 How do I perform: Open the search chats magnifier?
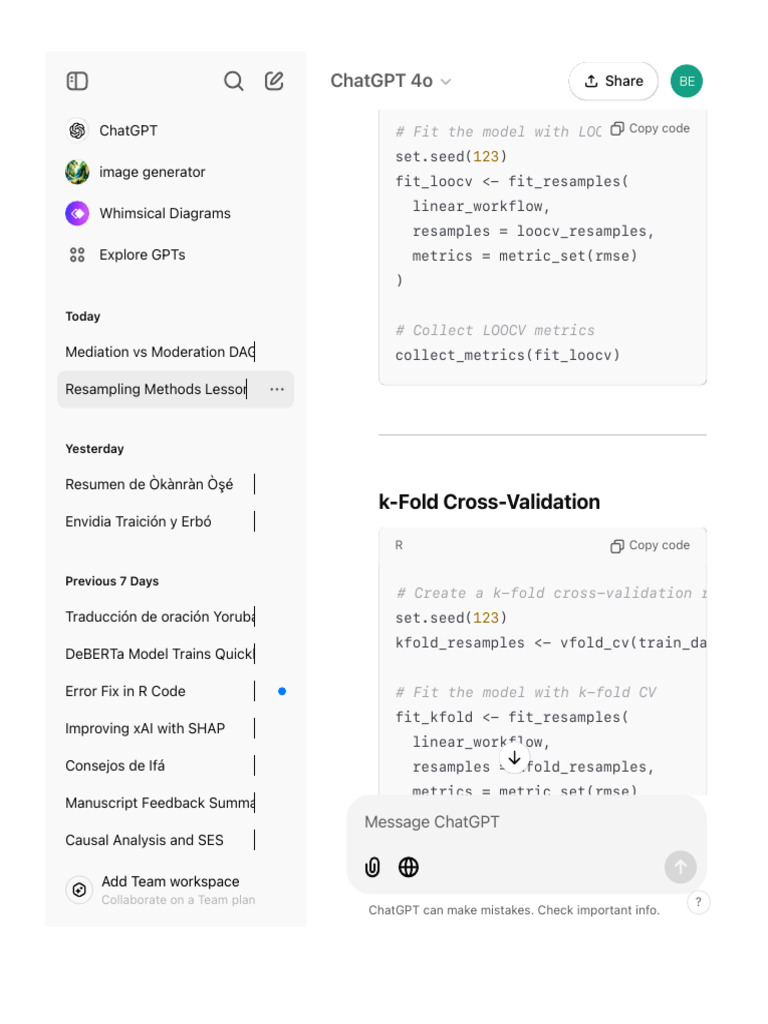pos(234,81)
